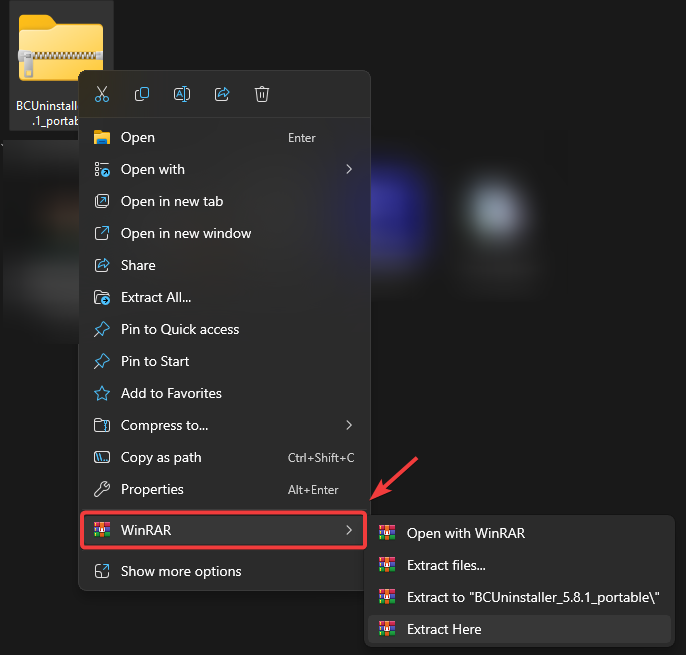The image size is (686, 655).
Task: Choose Open in new tab
Action: click(224, 201)
